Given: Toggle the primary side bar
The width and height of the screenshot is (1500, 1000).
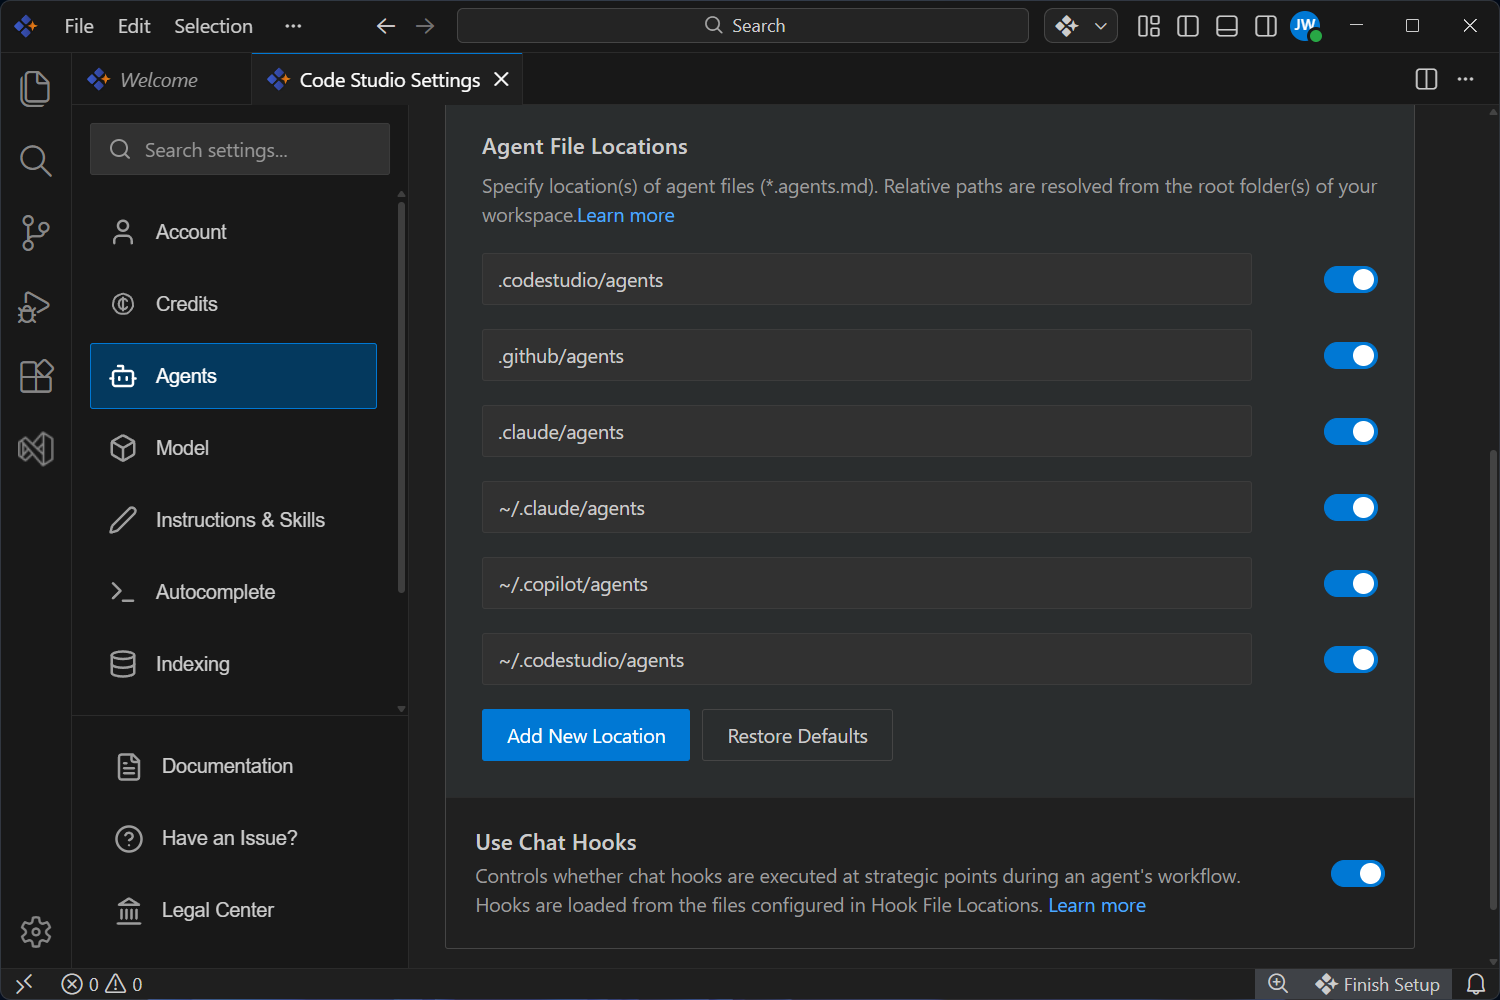Looking at the screenshot, I should coord(1188,26).
